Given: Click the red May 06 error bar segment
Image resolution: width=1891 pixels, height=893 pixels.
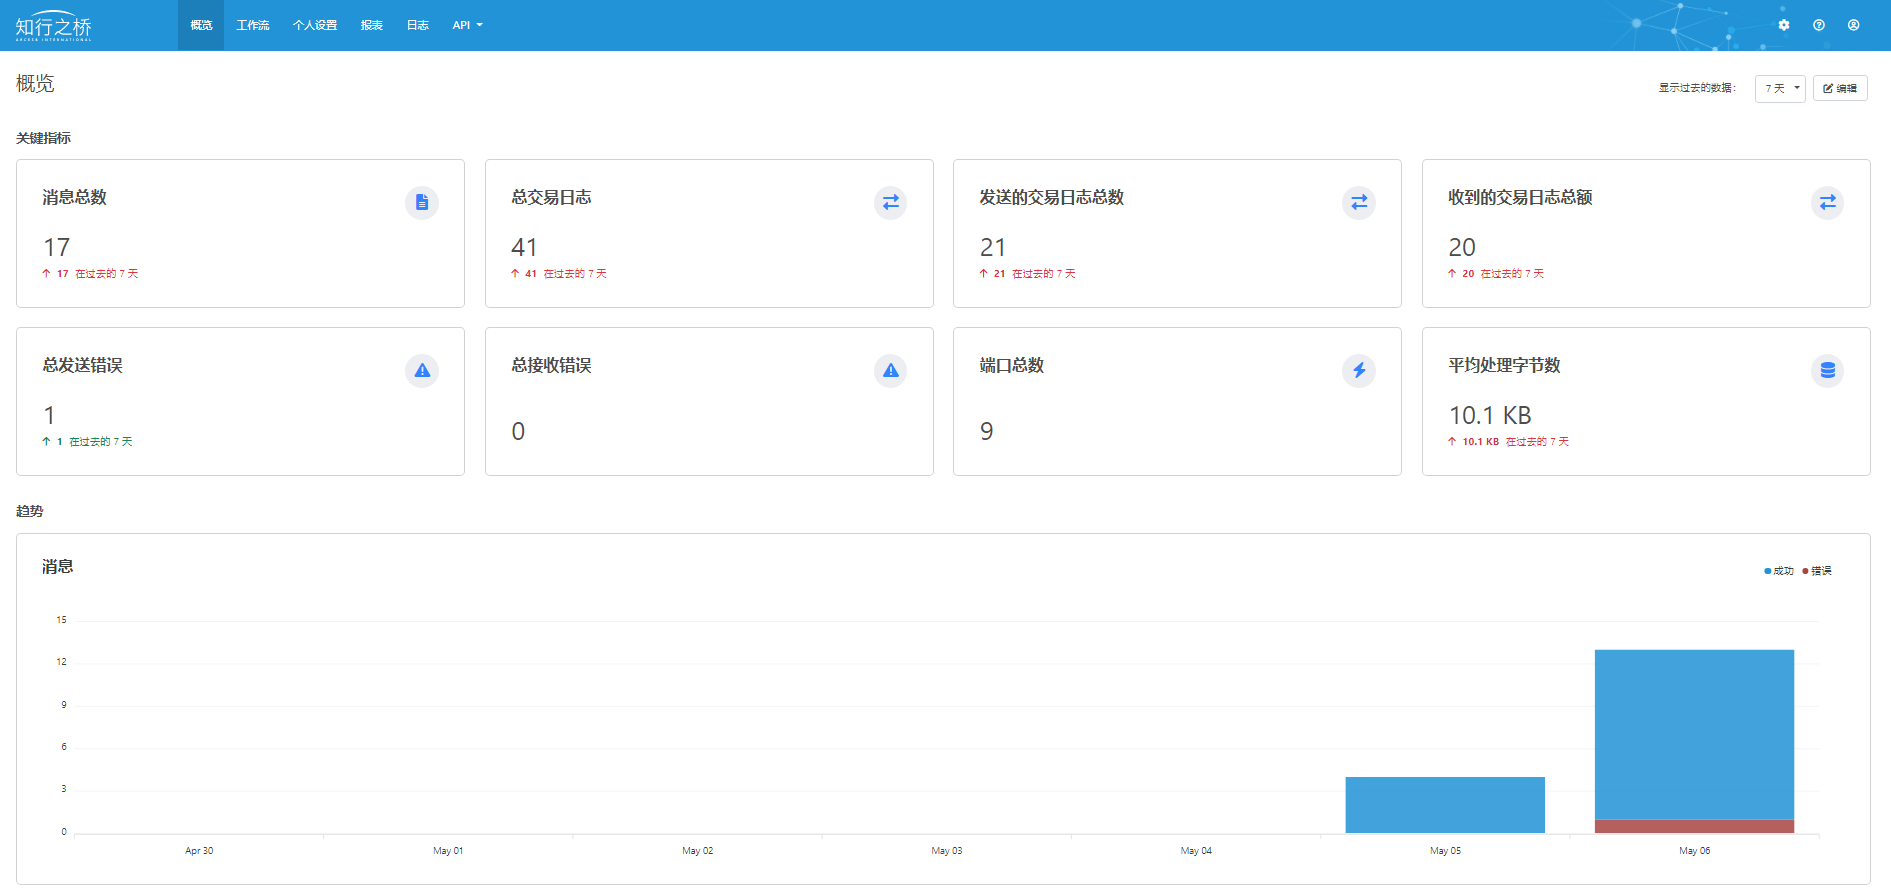Looking at the screenshot, I should [x=1694, y=826].
